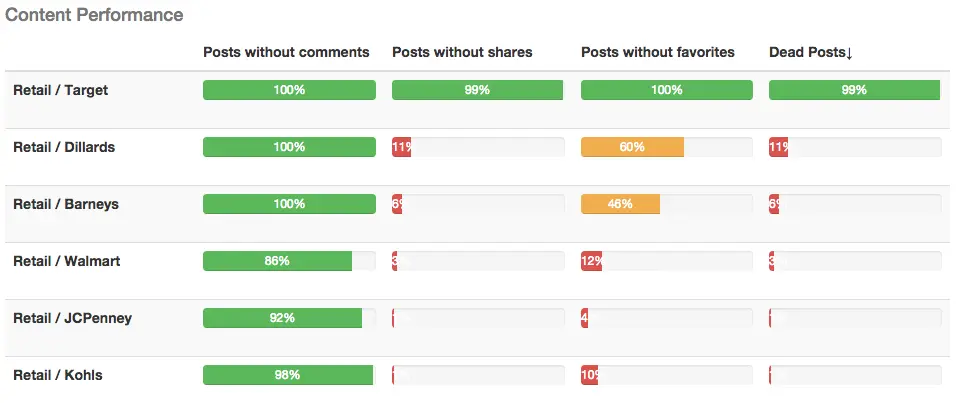Viewport: 959px width, 403px height.
Task: Click JCPenney's 92% comments progress bar
Action: (x=282, y=318)
